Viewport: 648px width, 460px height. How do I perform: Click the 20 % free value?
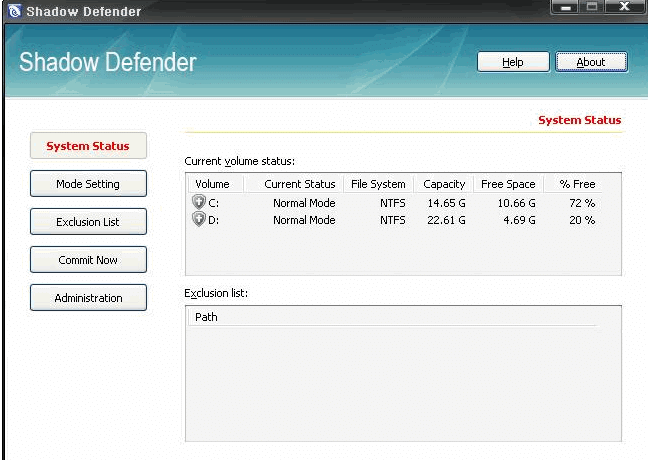[x=582, y=220]
